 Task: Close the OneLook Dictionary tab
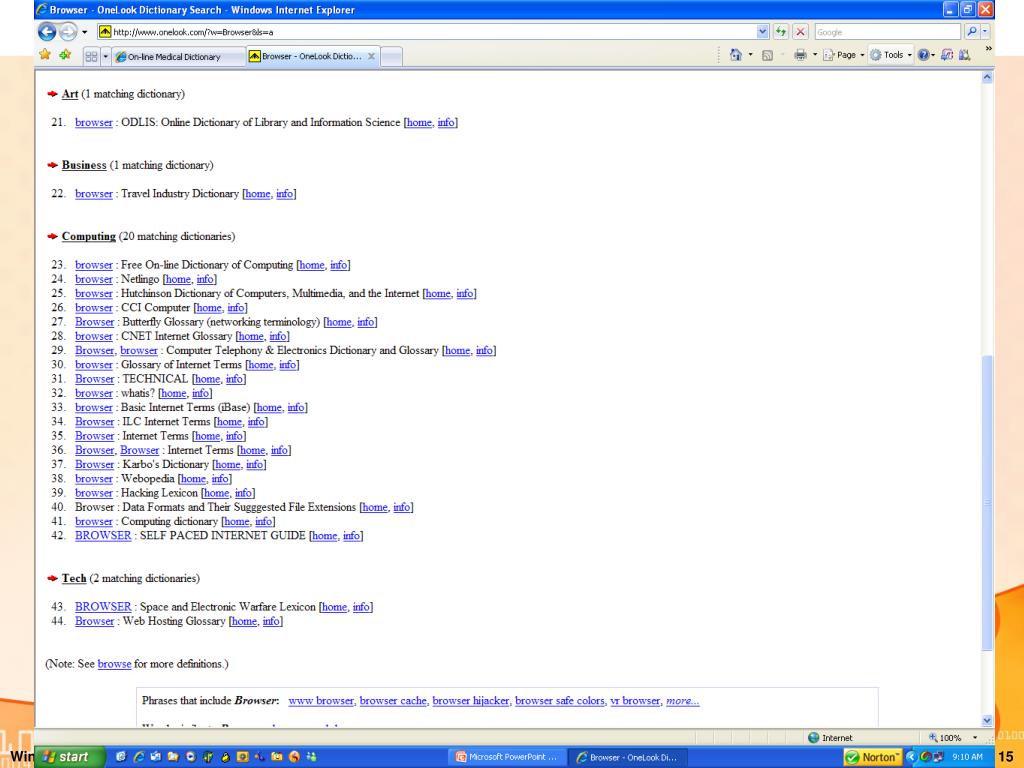[371, 56]
